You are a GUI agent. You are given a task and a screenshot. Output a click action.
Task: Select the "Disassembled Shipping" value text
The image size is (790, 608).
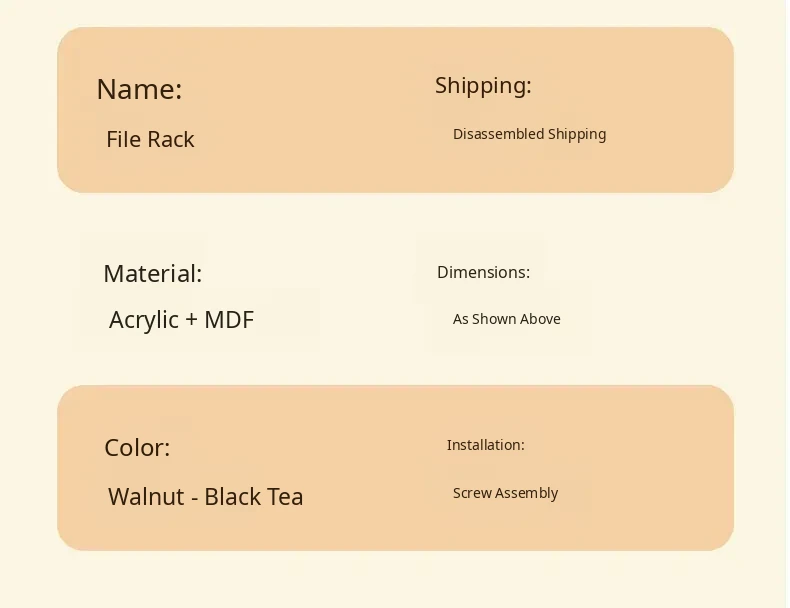pos(529,134)
